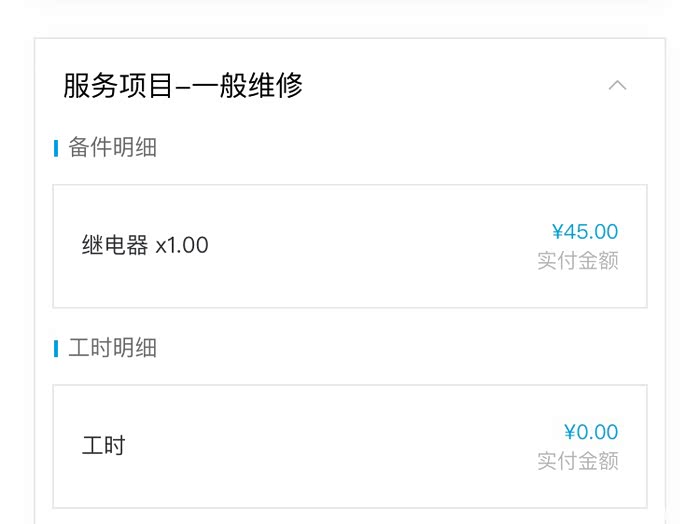
Task: Collapse the 服务项目-一般维修 section chevron
Action: (x=617, y=85)
